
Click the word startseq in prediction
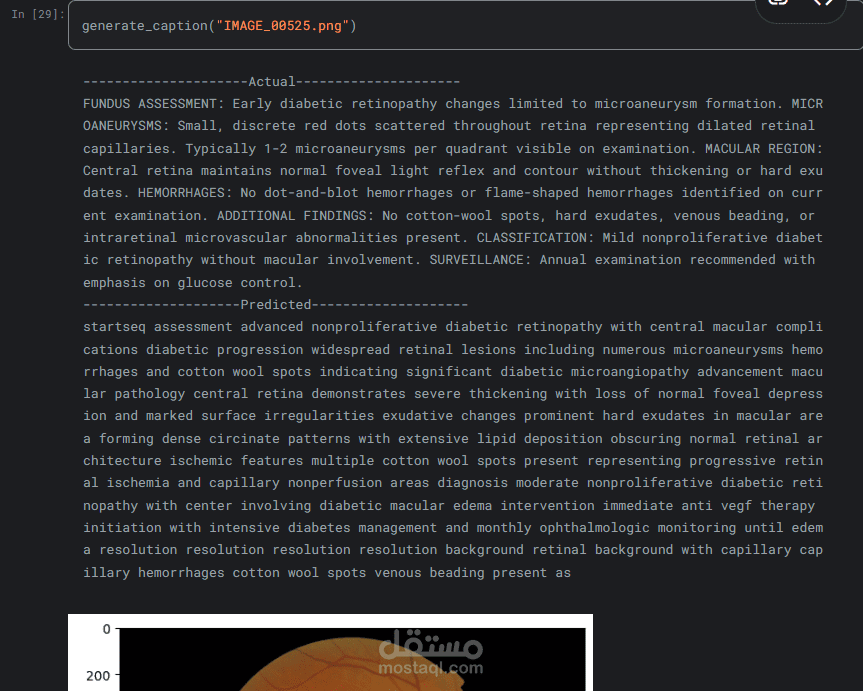click(114, 327)
